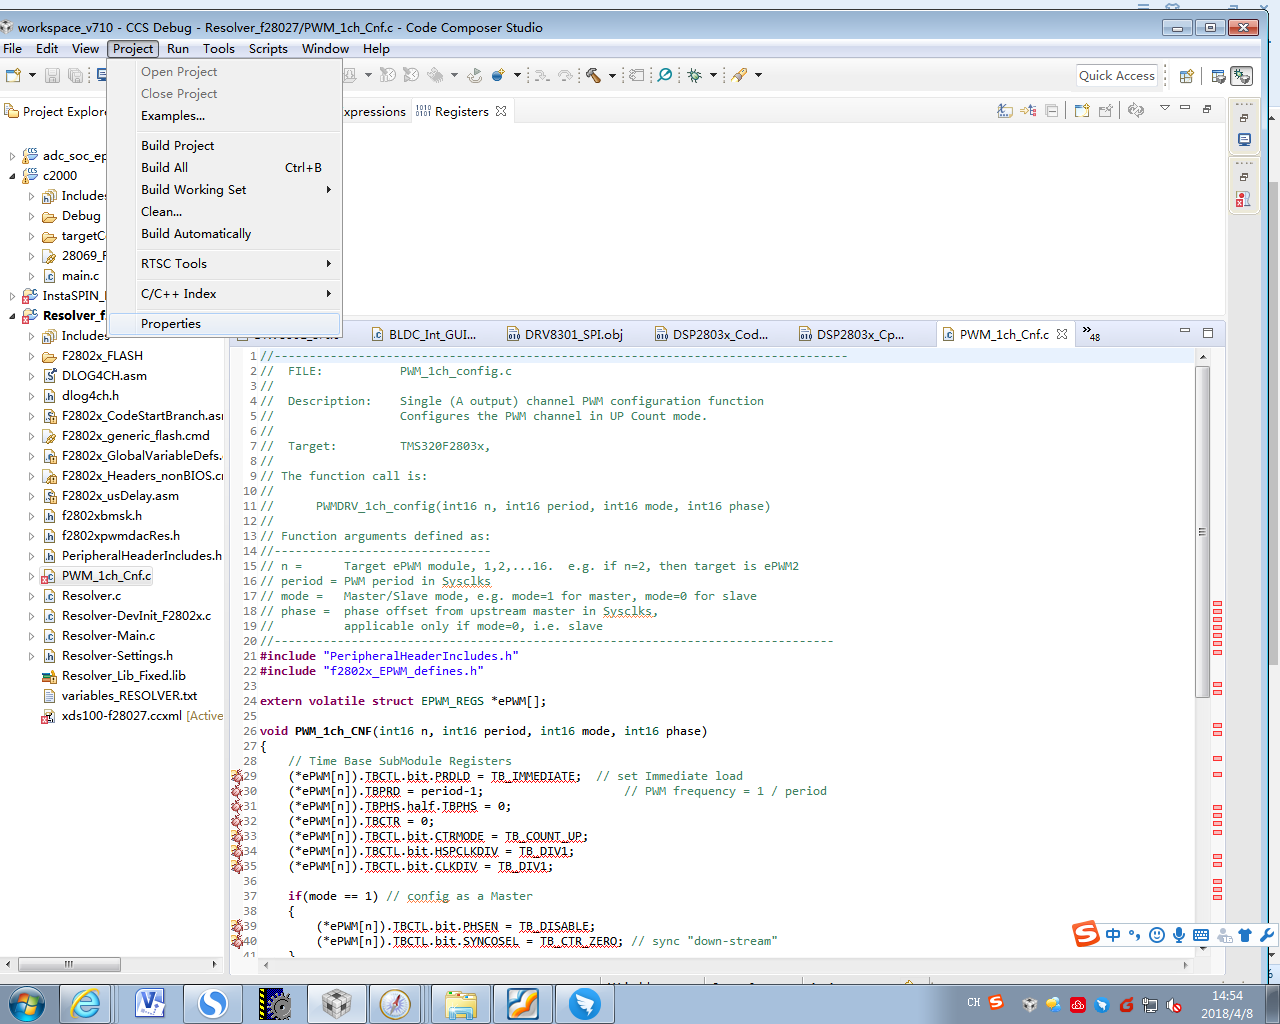1280x1024 pixels.
Task: Launch Internet Explorer from the taskbar
Action: [x=86, y=1003]
